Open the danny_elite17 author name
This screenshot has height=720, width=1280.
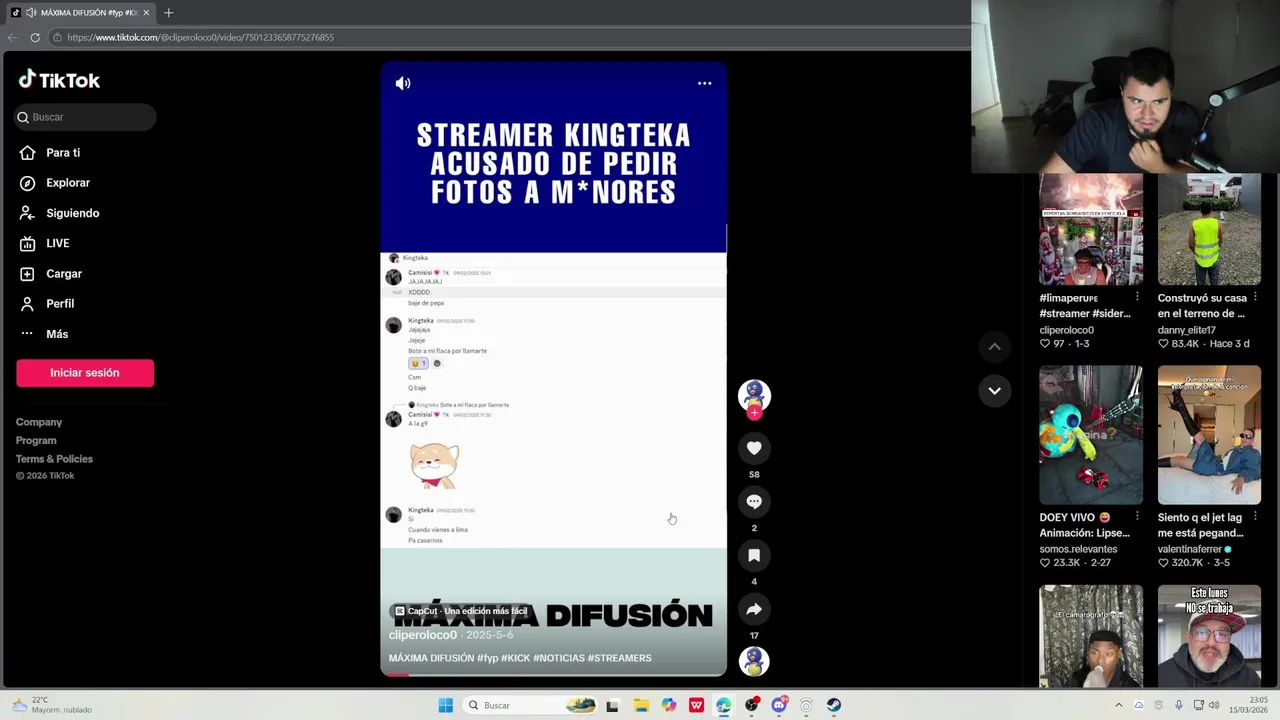point(1187,330)
